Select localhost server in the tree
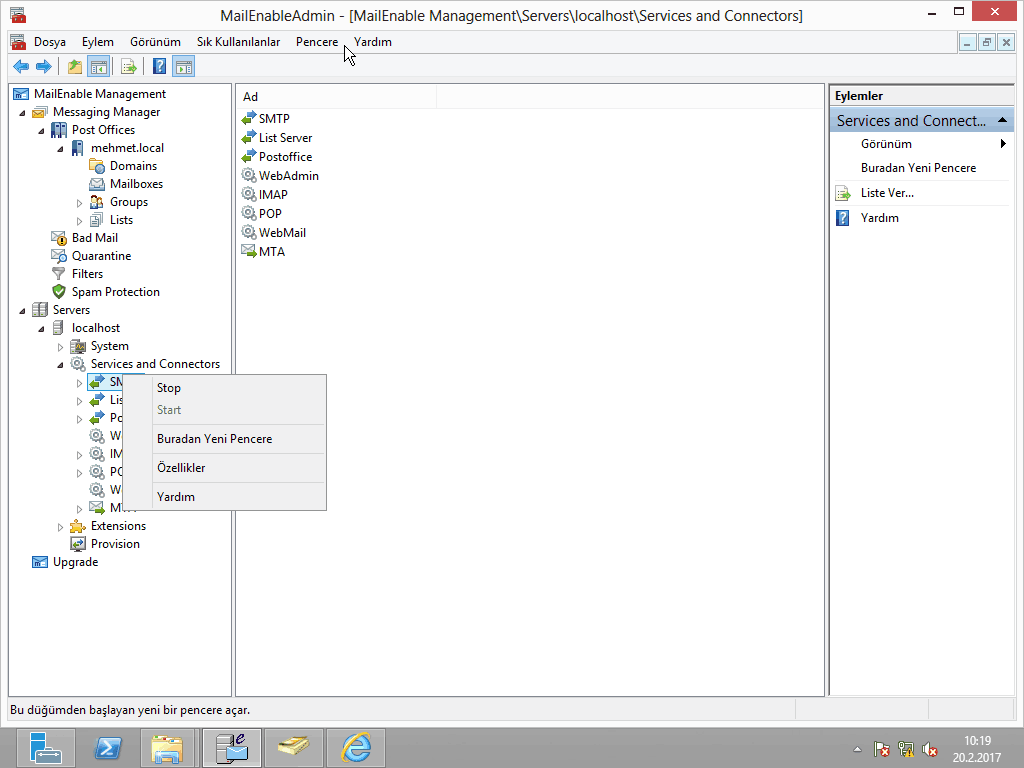1024x768 pixels. tap(96, 328)
